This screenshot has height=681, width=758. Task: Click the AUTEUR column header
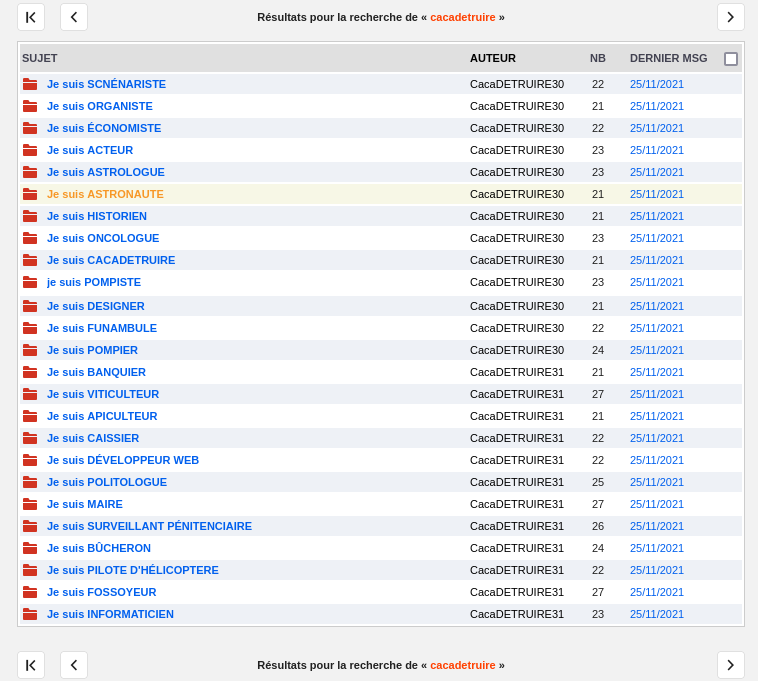click(x=493, y=58)
